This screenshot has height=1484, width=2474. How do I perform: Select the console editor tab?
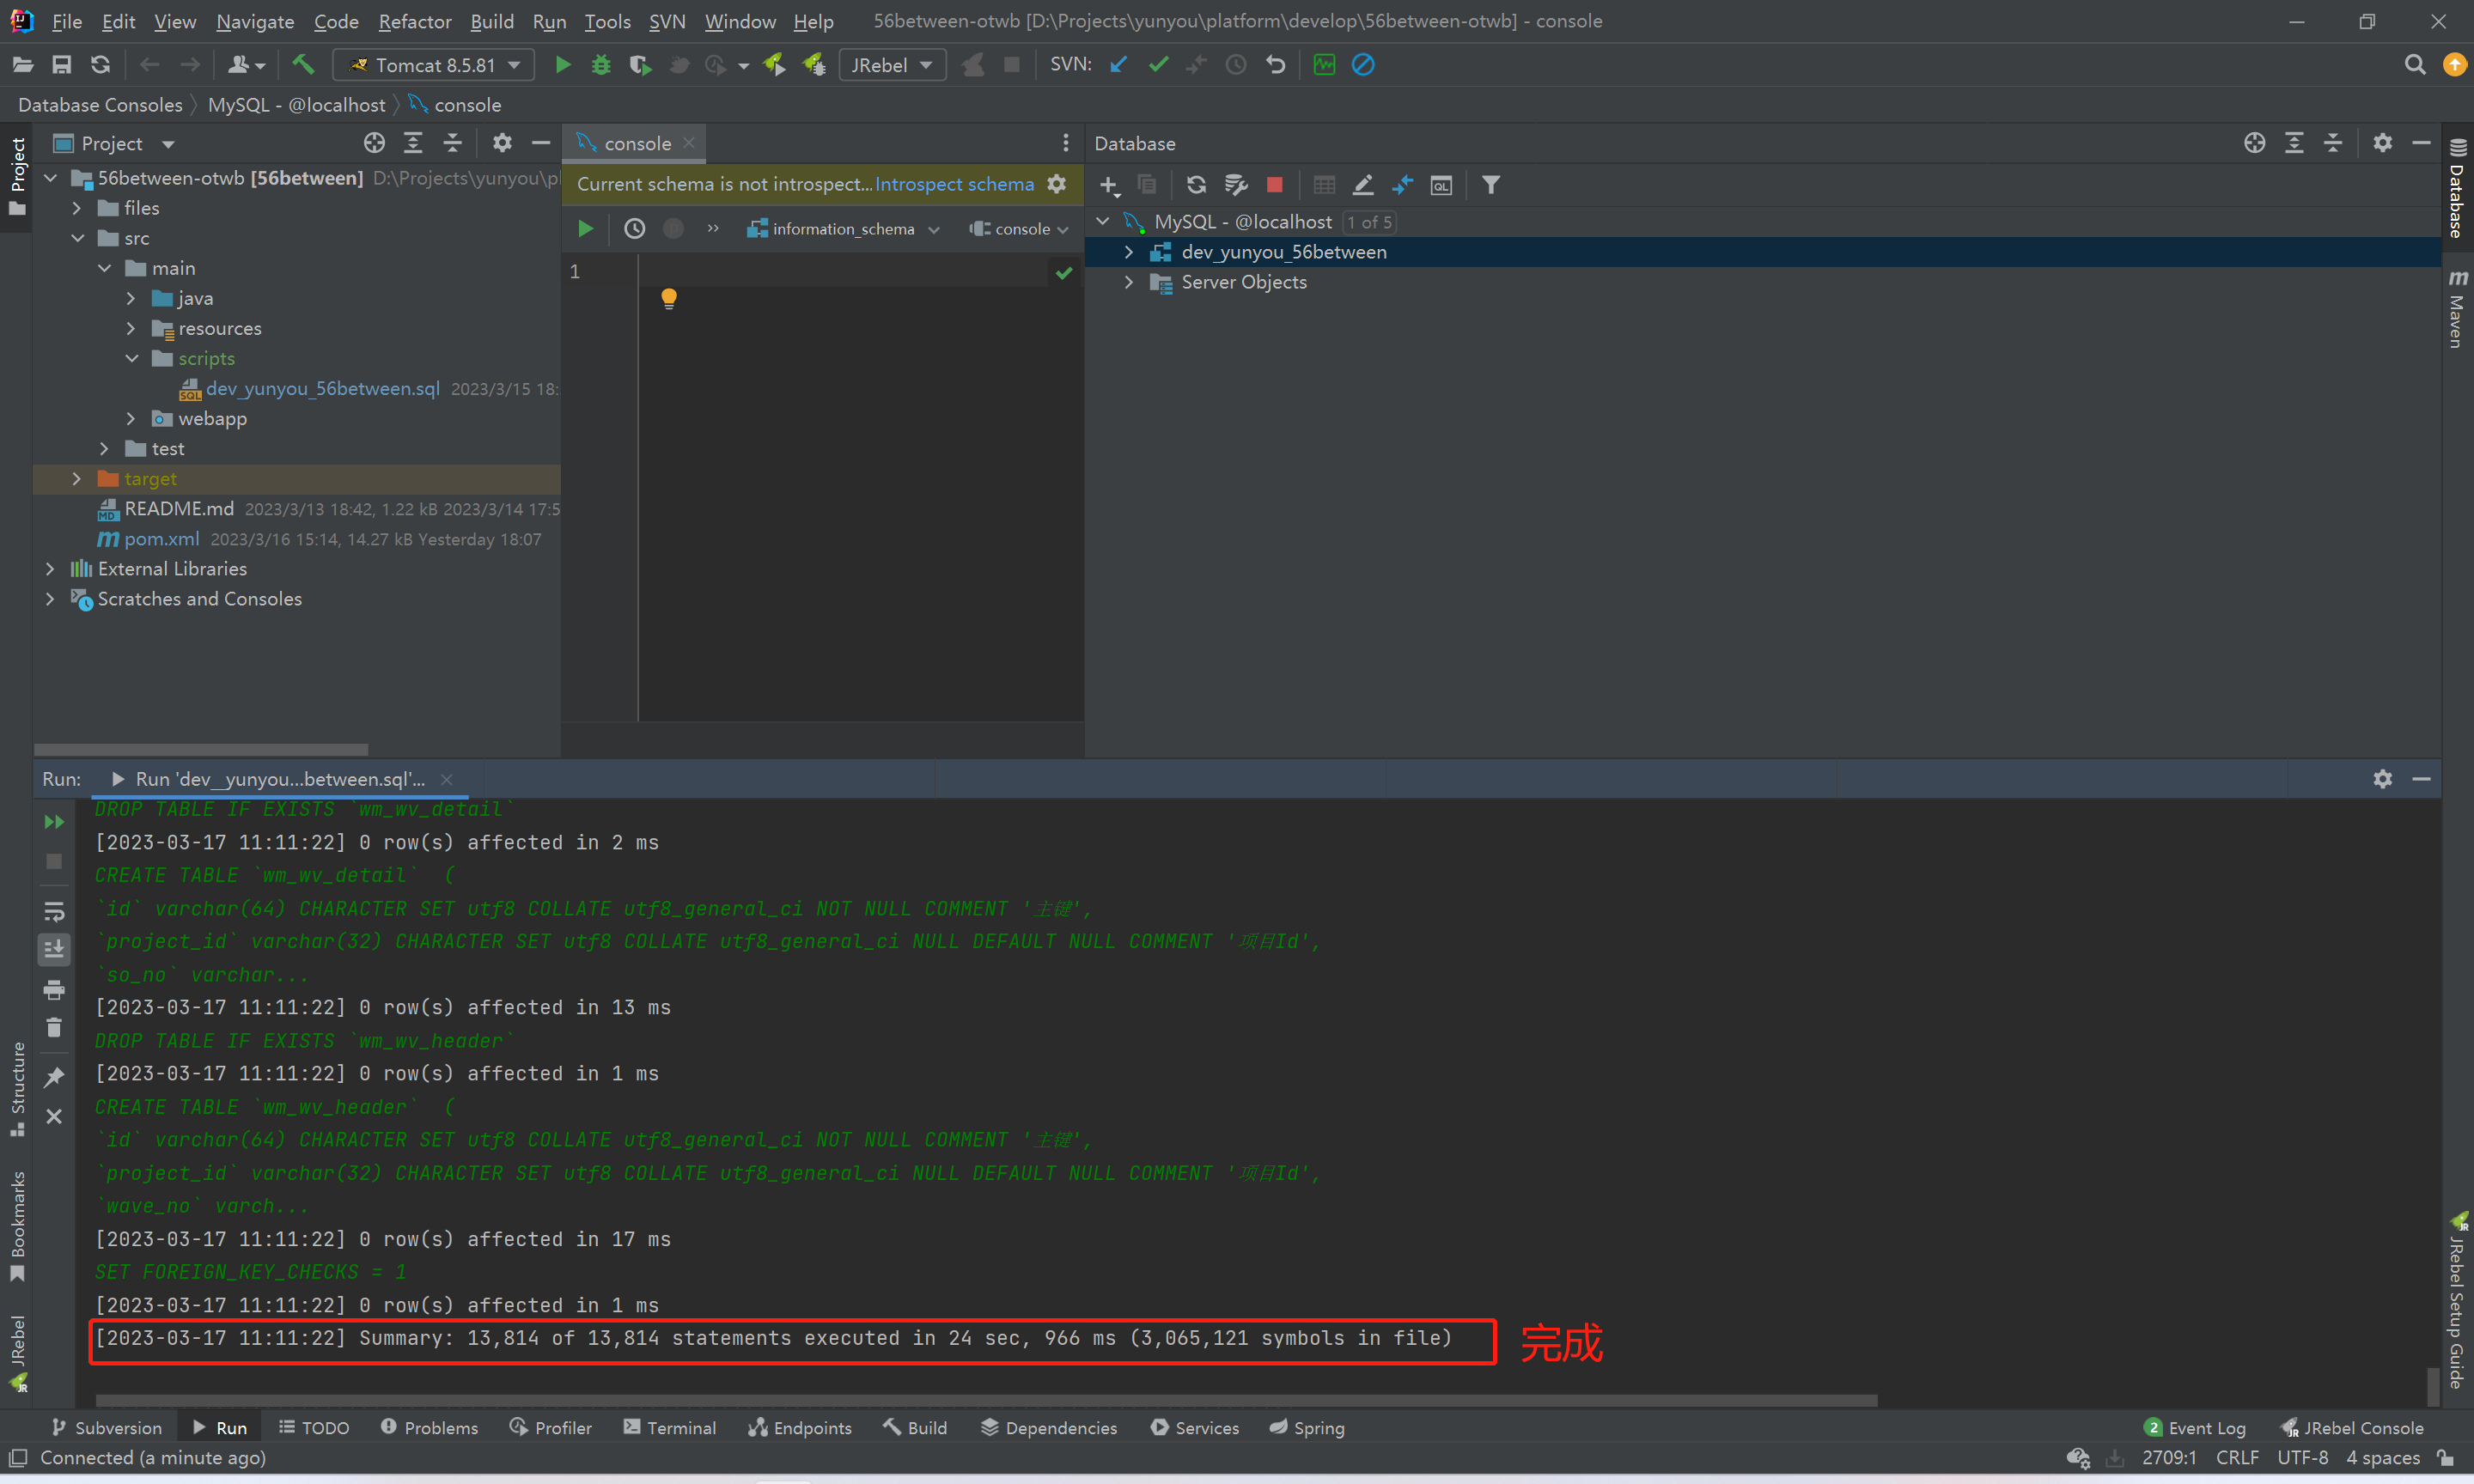(635, 143)
